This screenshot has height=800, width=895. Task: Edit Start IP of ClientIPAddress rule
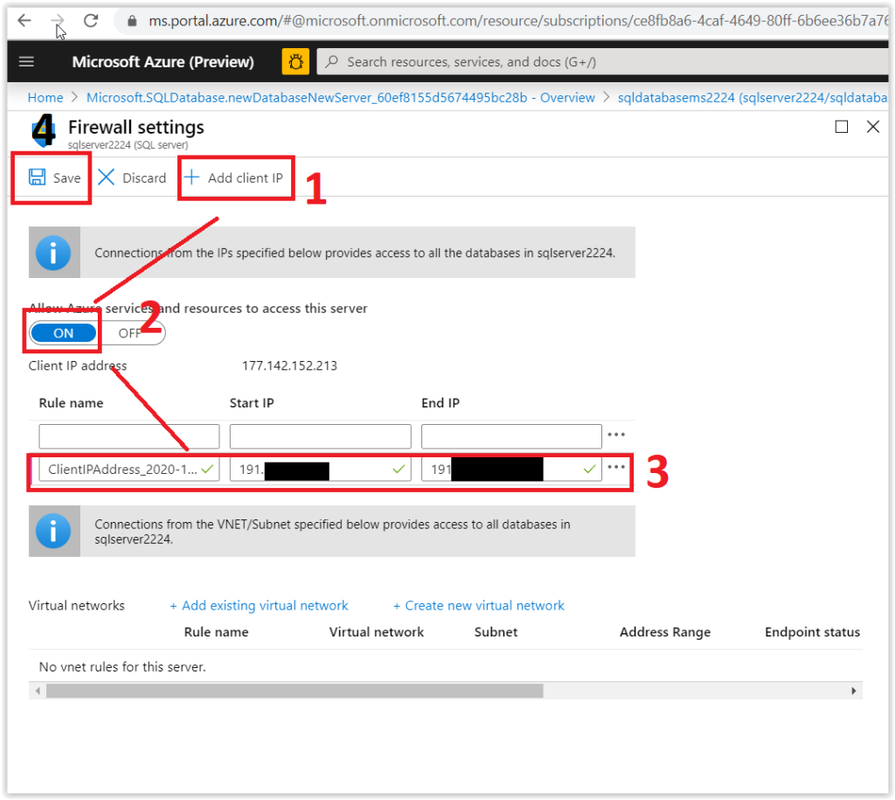(320, 469)
